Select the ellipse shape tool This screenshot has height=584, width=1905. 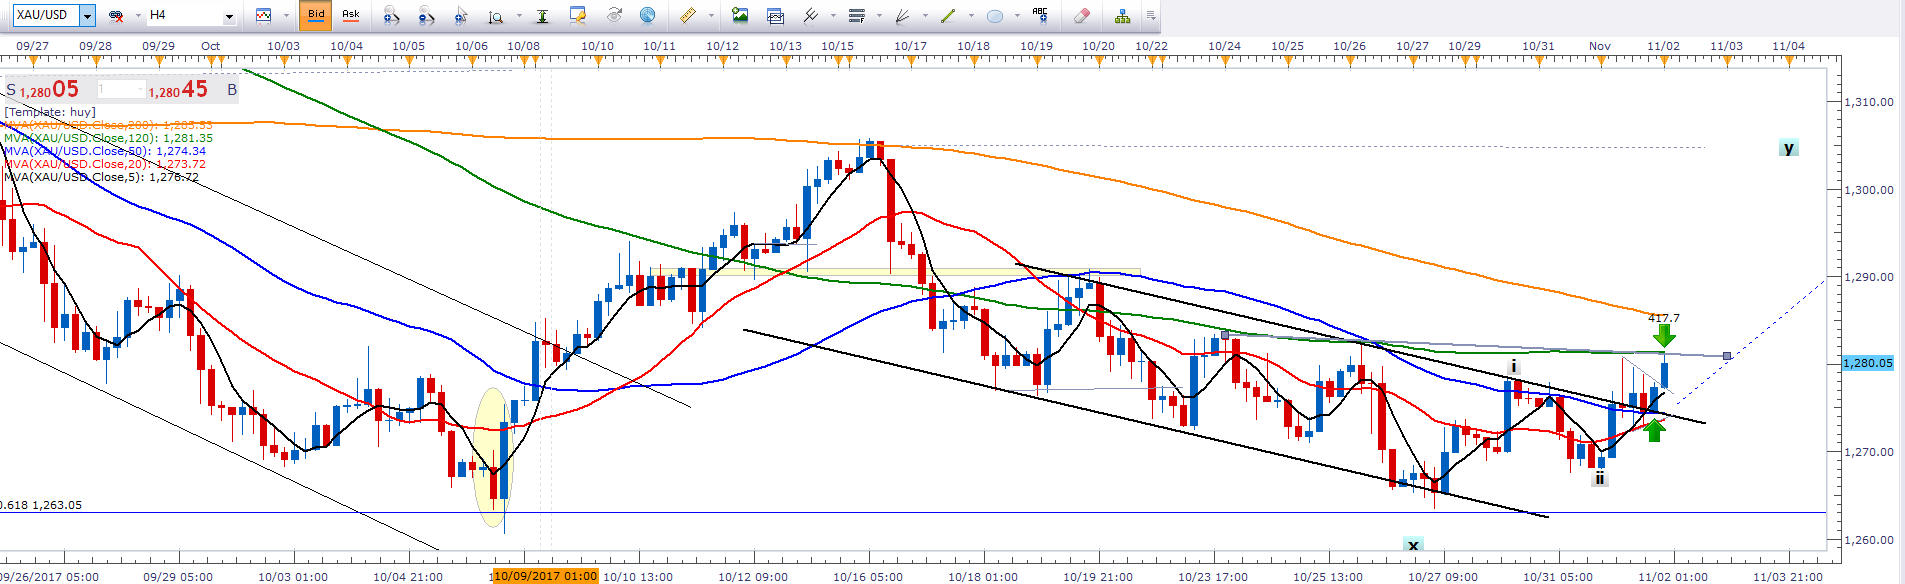[x=994, y=15]
